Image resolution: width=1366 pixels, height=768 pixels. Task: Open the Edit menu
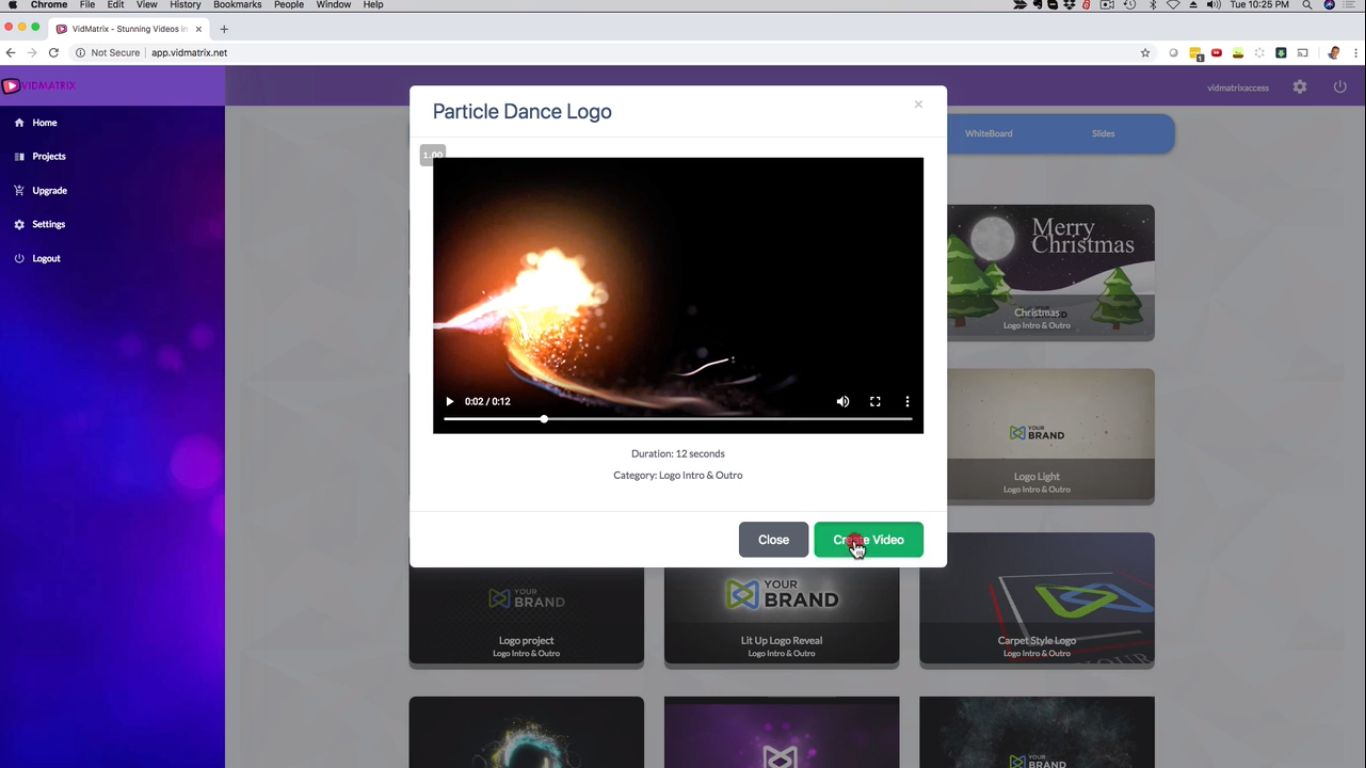click(116, 5)
